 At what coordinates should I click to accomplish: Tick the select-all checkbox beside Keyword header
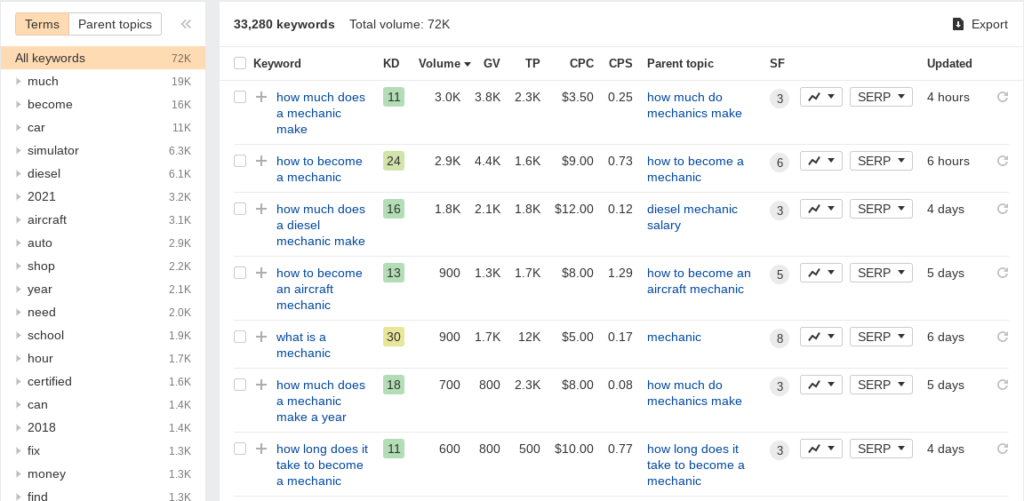point(240,63)
